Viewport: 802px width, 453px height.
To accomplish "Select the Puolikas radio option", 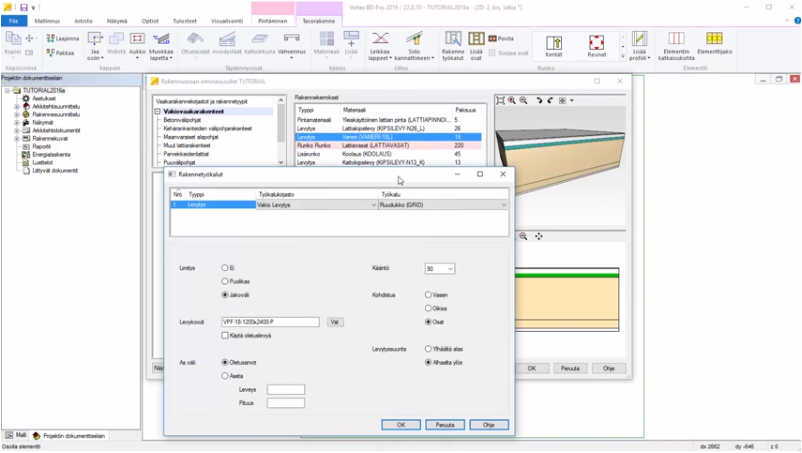I will point(225,282).
